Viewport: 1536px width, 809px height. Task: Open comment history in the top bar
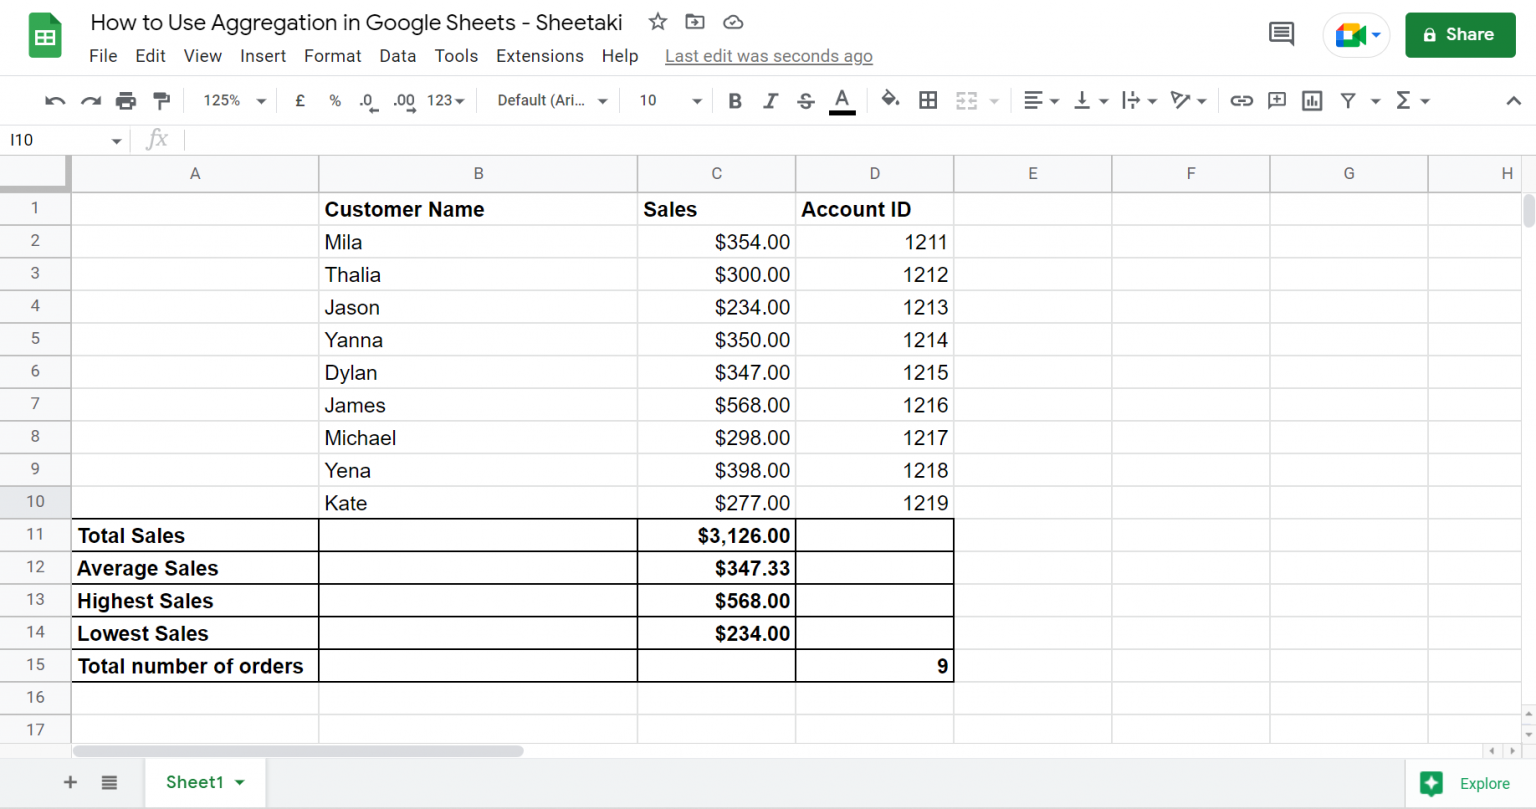[x=1281, y=33]
